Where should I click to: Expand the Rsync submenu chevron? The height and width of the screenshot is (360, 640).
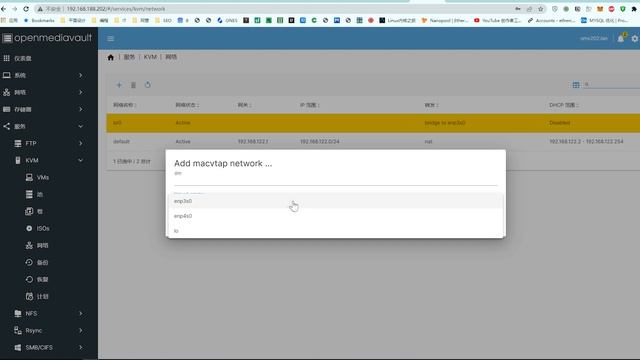click(80, 330)
